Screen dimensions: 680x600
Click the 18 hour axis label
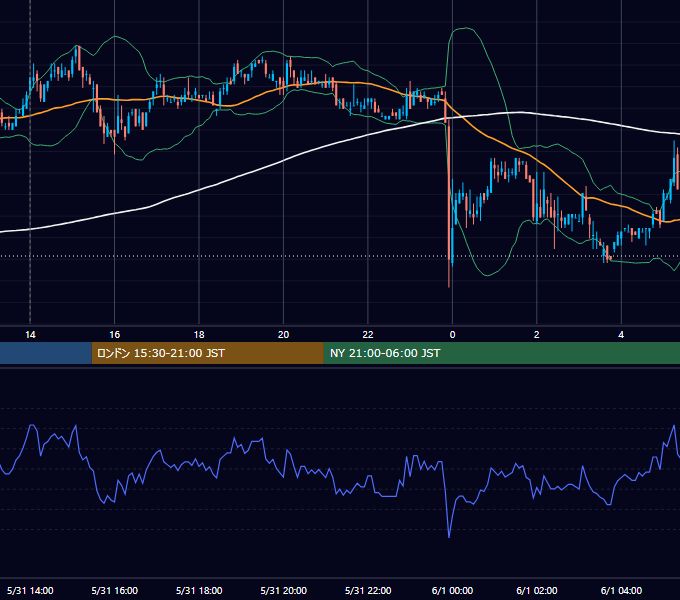(x=199, y=335)
